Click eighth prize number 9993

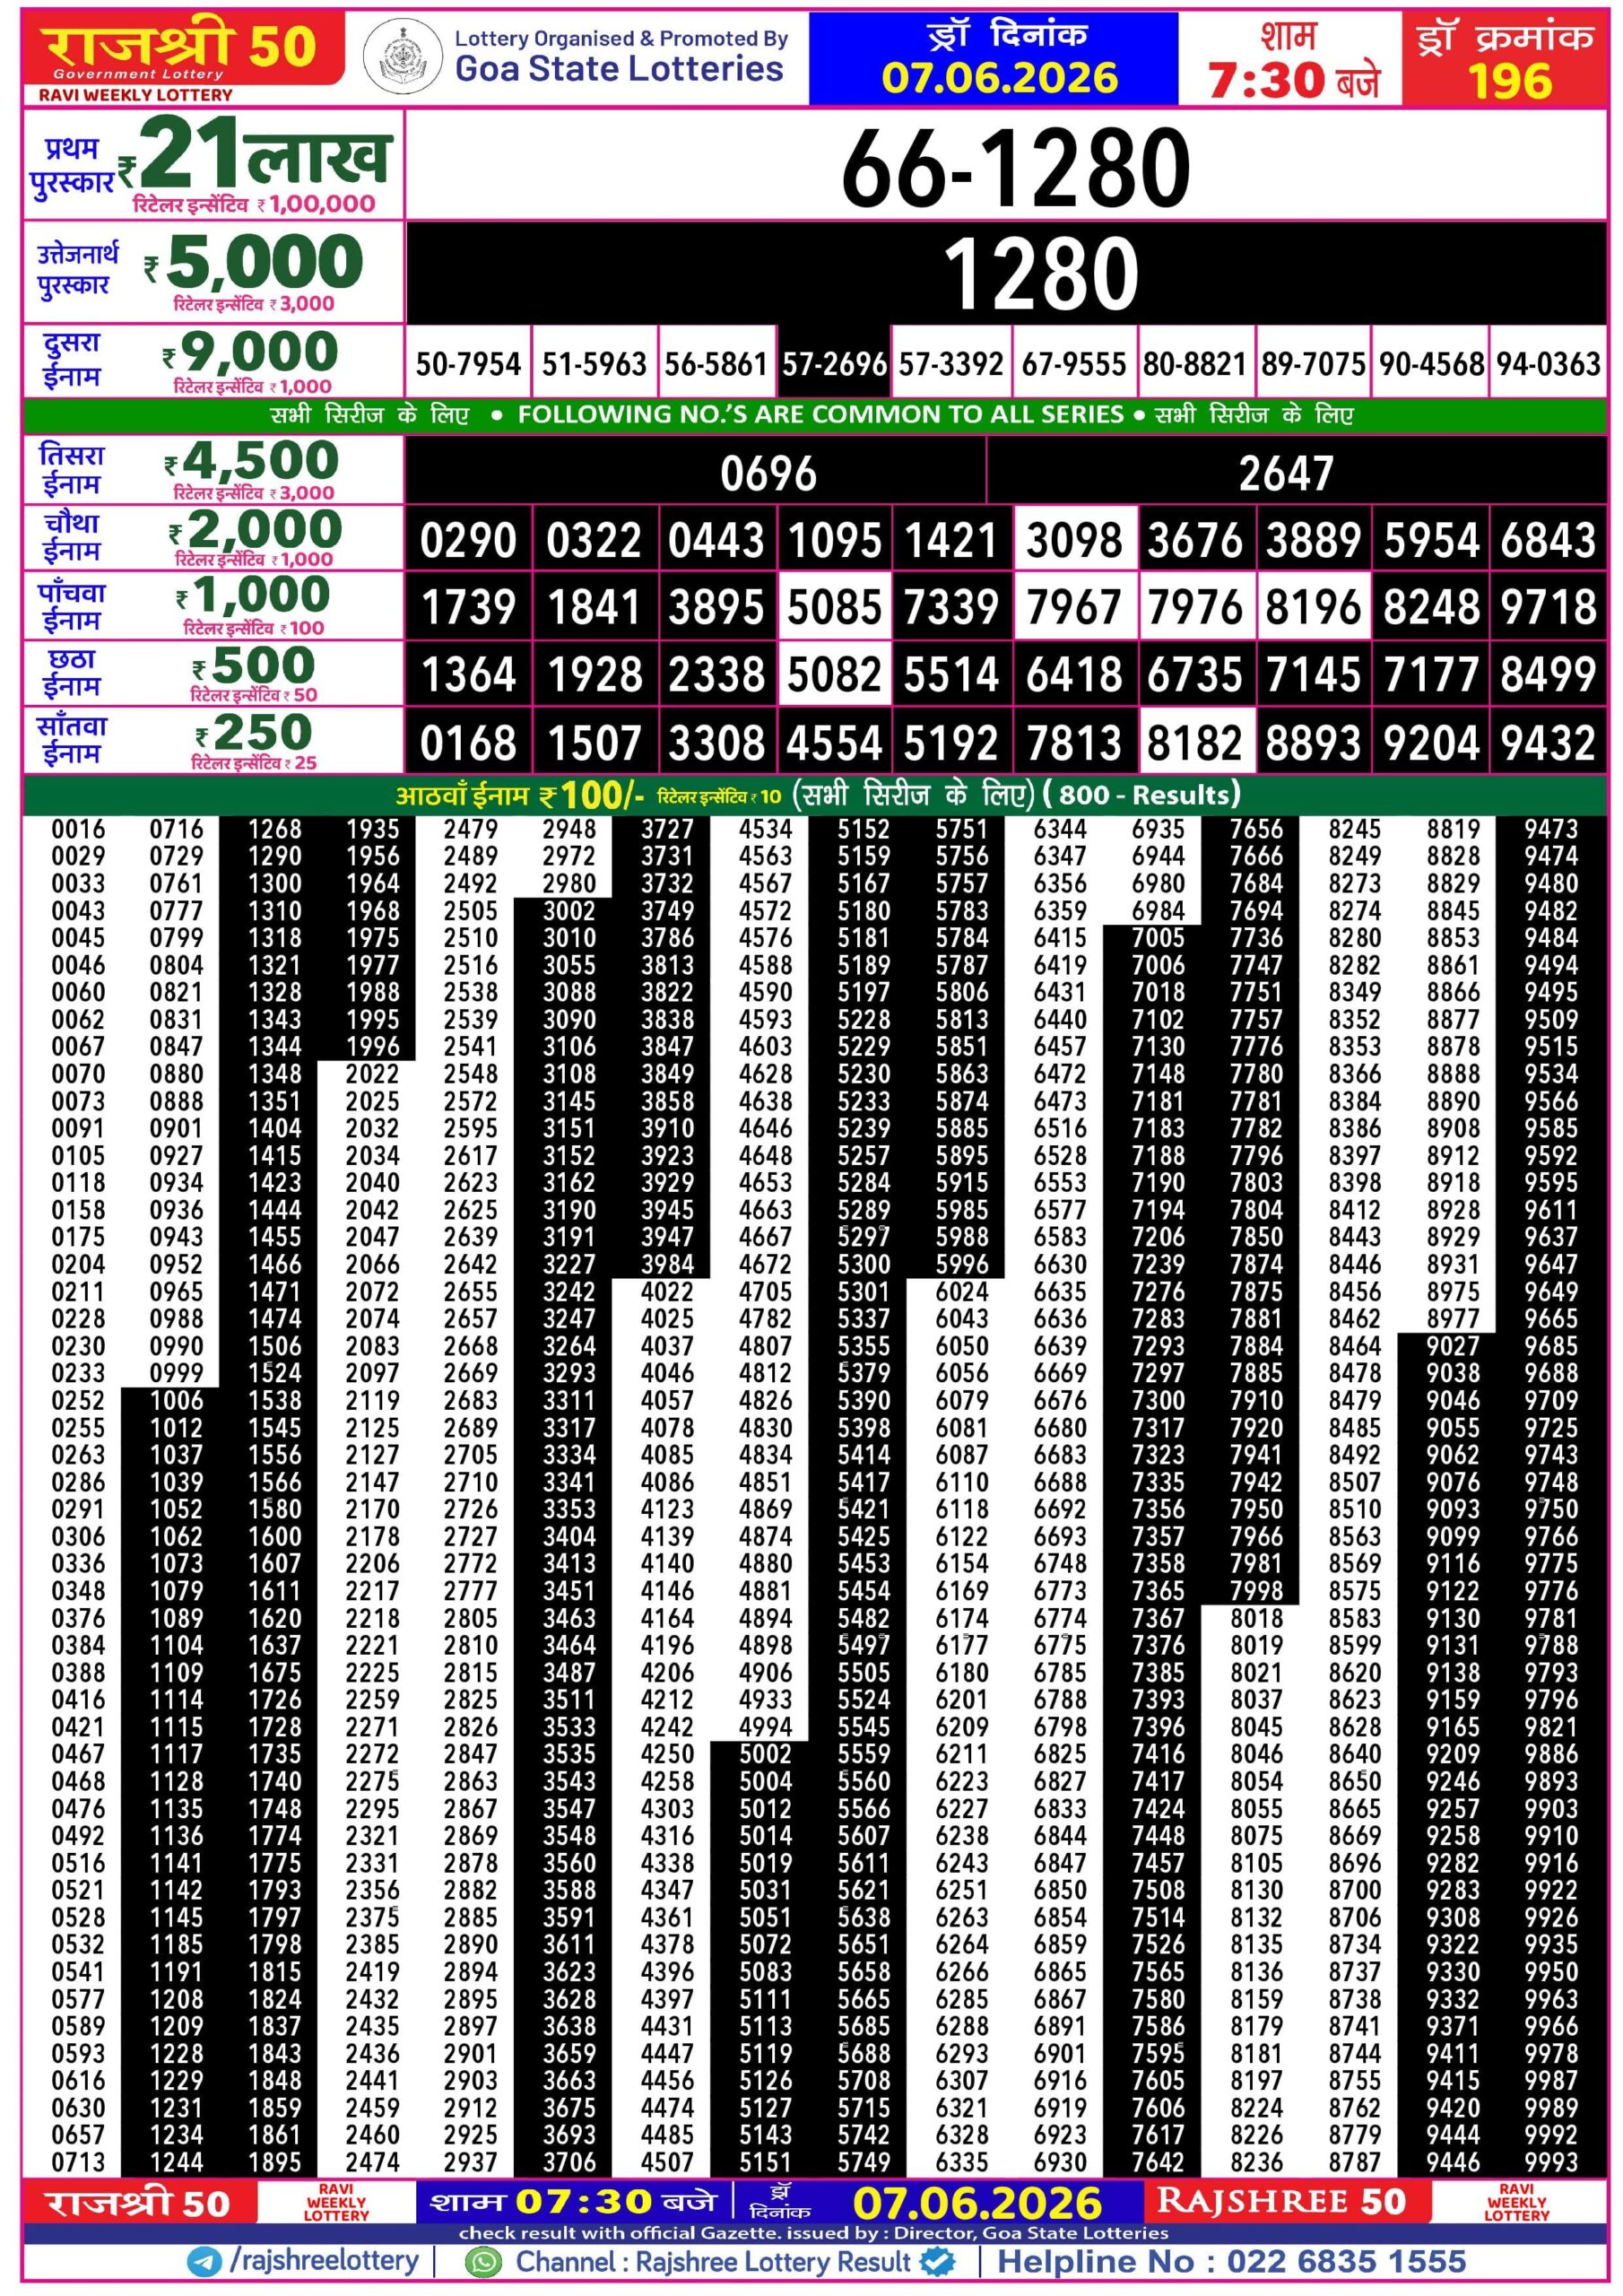[x=1551, y=2162]
